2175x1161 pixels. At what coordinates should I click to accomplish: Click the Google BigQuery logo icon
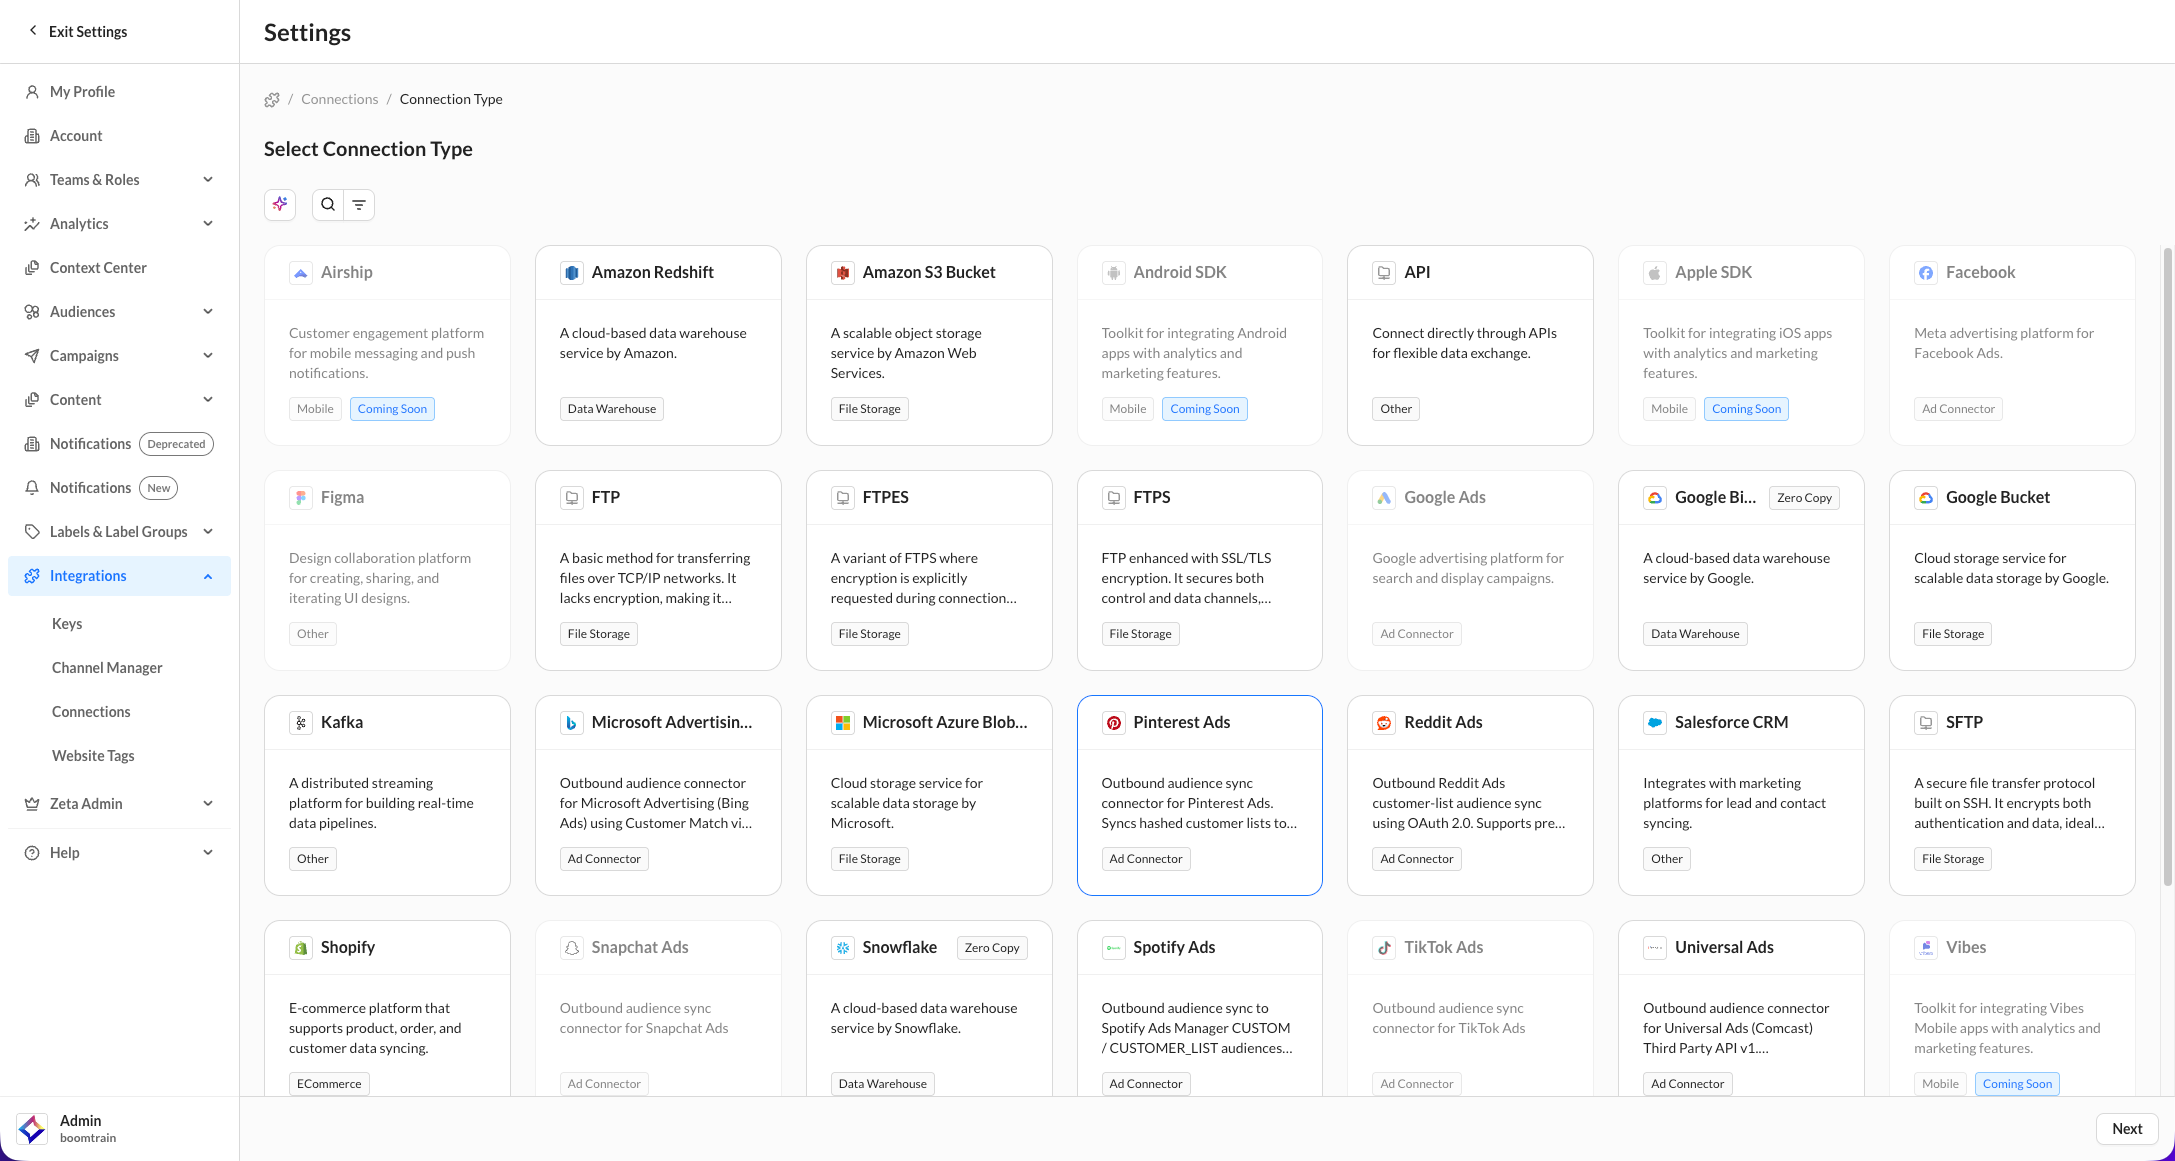[1655, 498]
